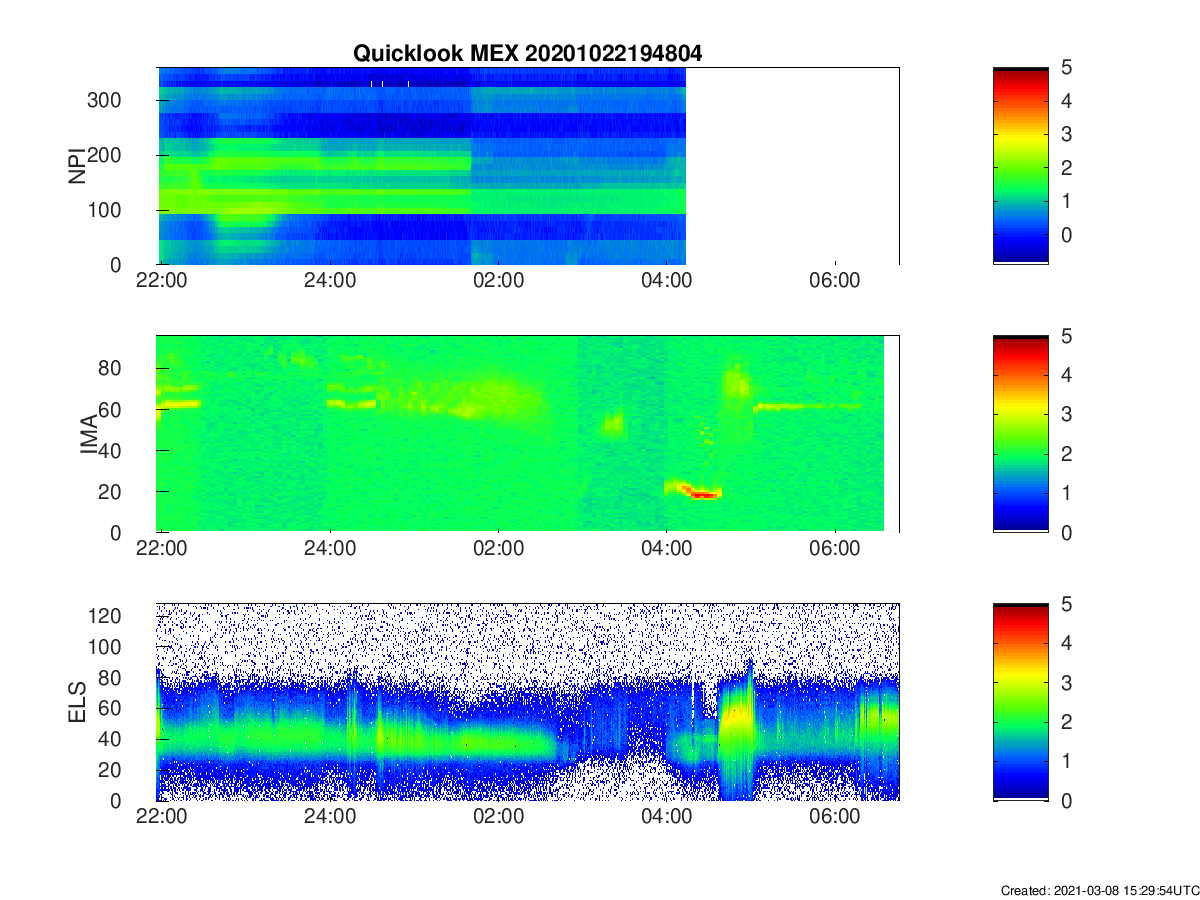Click the 04:00 tick under IMA plot
This screenshot has width=1200, height=900.
pyautogui.click(x=667, y=549)
